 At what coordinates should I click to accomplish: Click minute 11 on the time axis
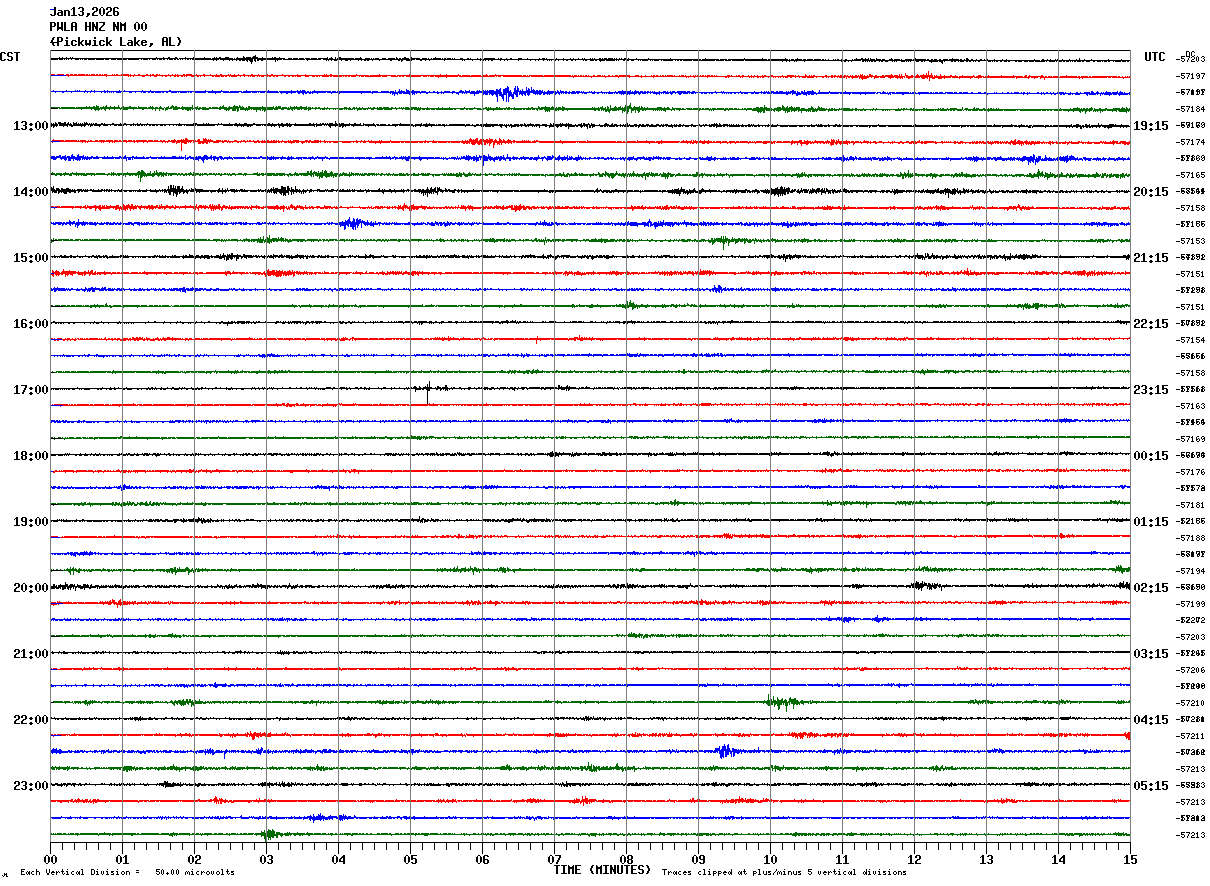tap(842, 860)
